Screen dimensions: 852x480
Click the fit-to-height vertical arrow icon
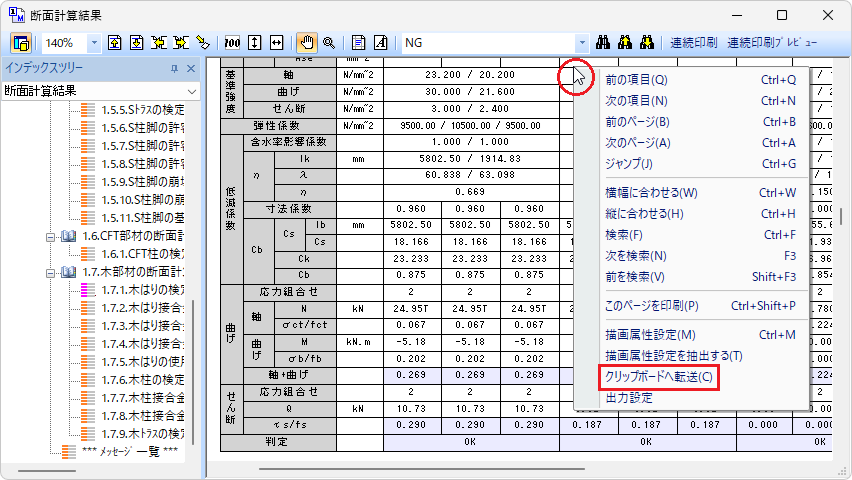click(255, 43)
